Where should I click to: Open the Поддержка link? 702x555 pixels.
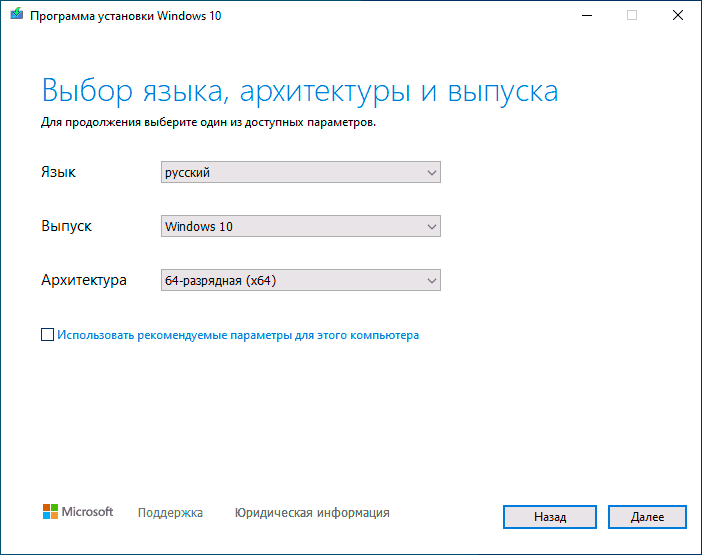pos(170,513)
